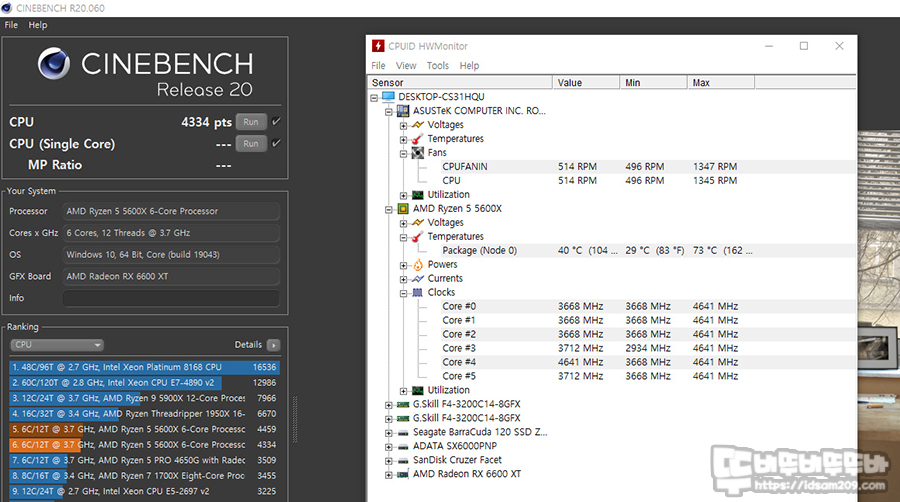This screenshot has height=502, width=900.
Task: Click the motherboard Temperatures thermometer icon
Action: point(418,139)
